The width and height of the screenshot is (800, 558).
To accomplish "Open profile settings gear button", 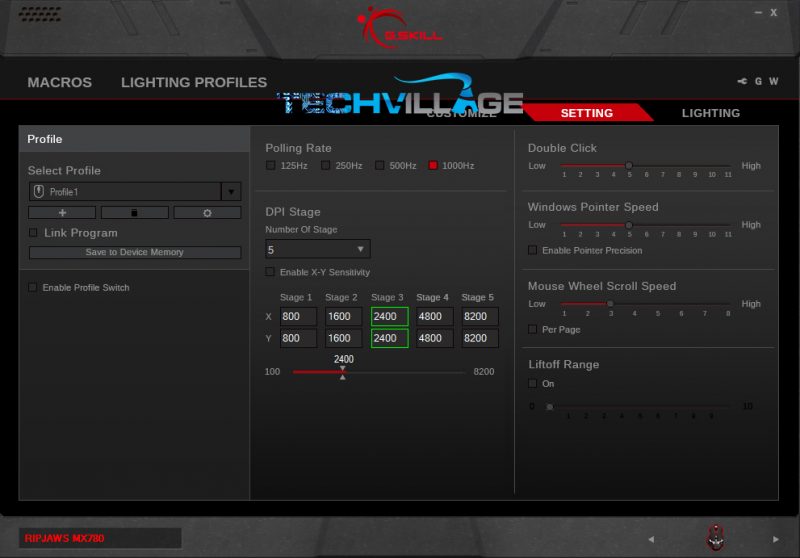I will pos(207,213).
